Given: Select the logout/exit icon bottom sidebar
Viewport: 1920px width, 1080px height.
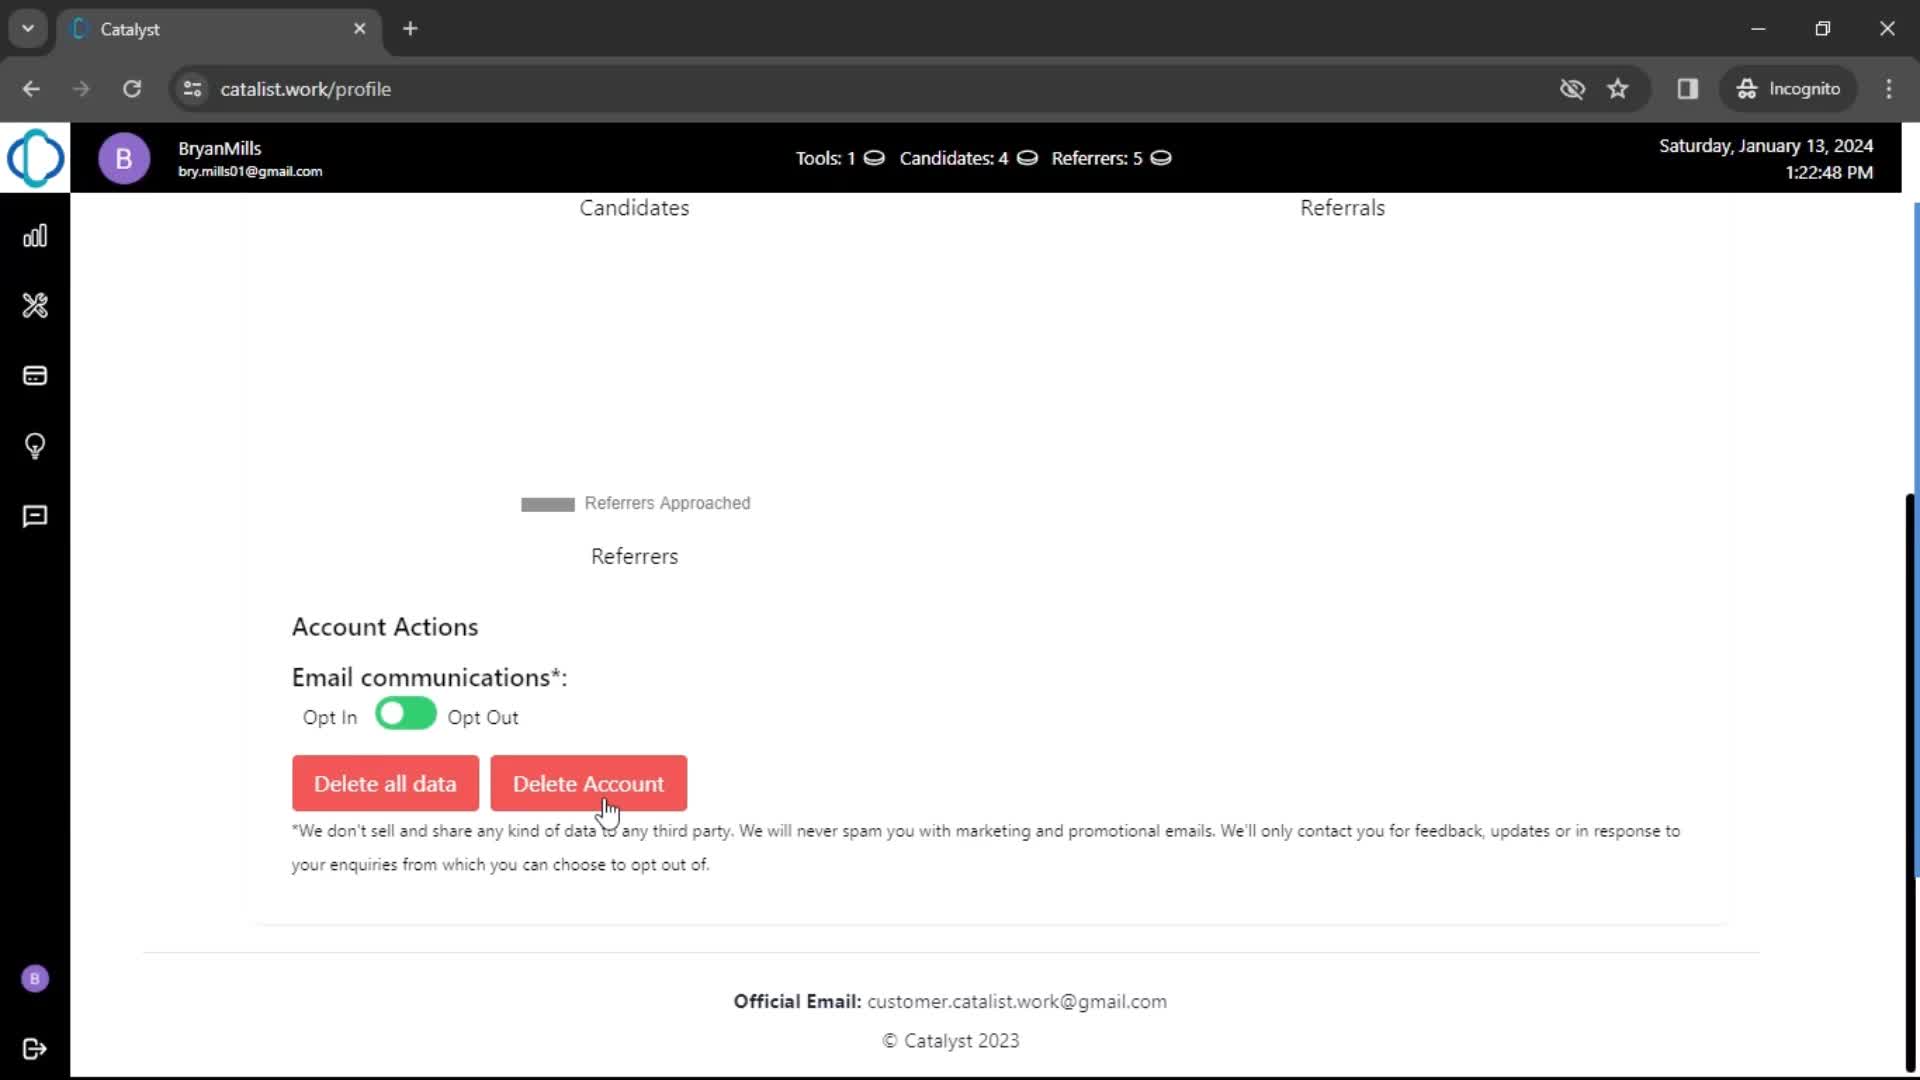Looking at the screenshot, I should click(x=36, y=1048).
